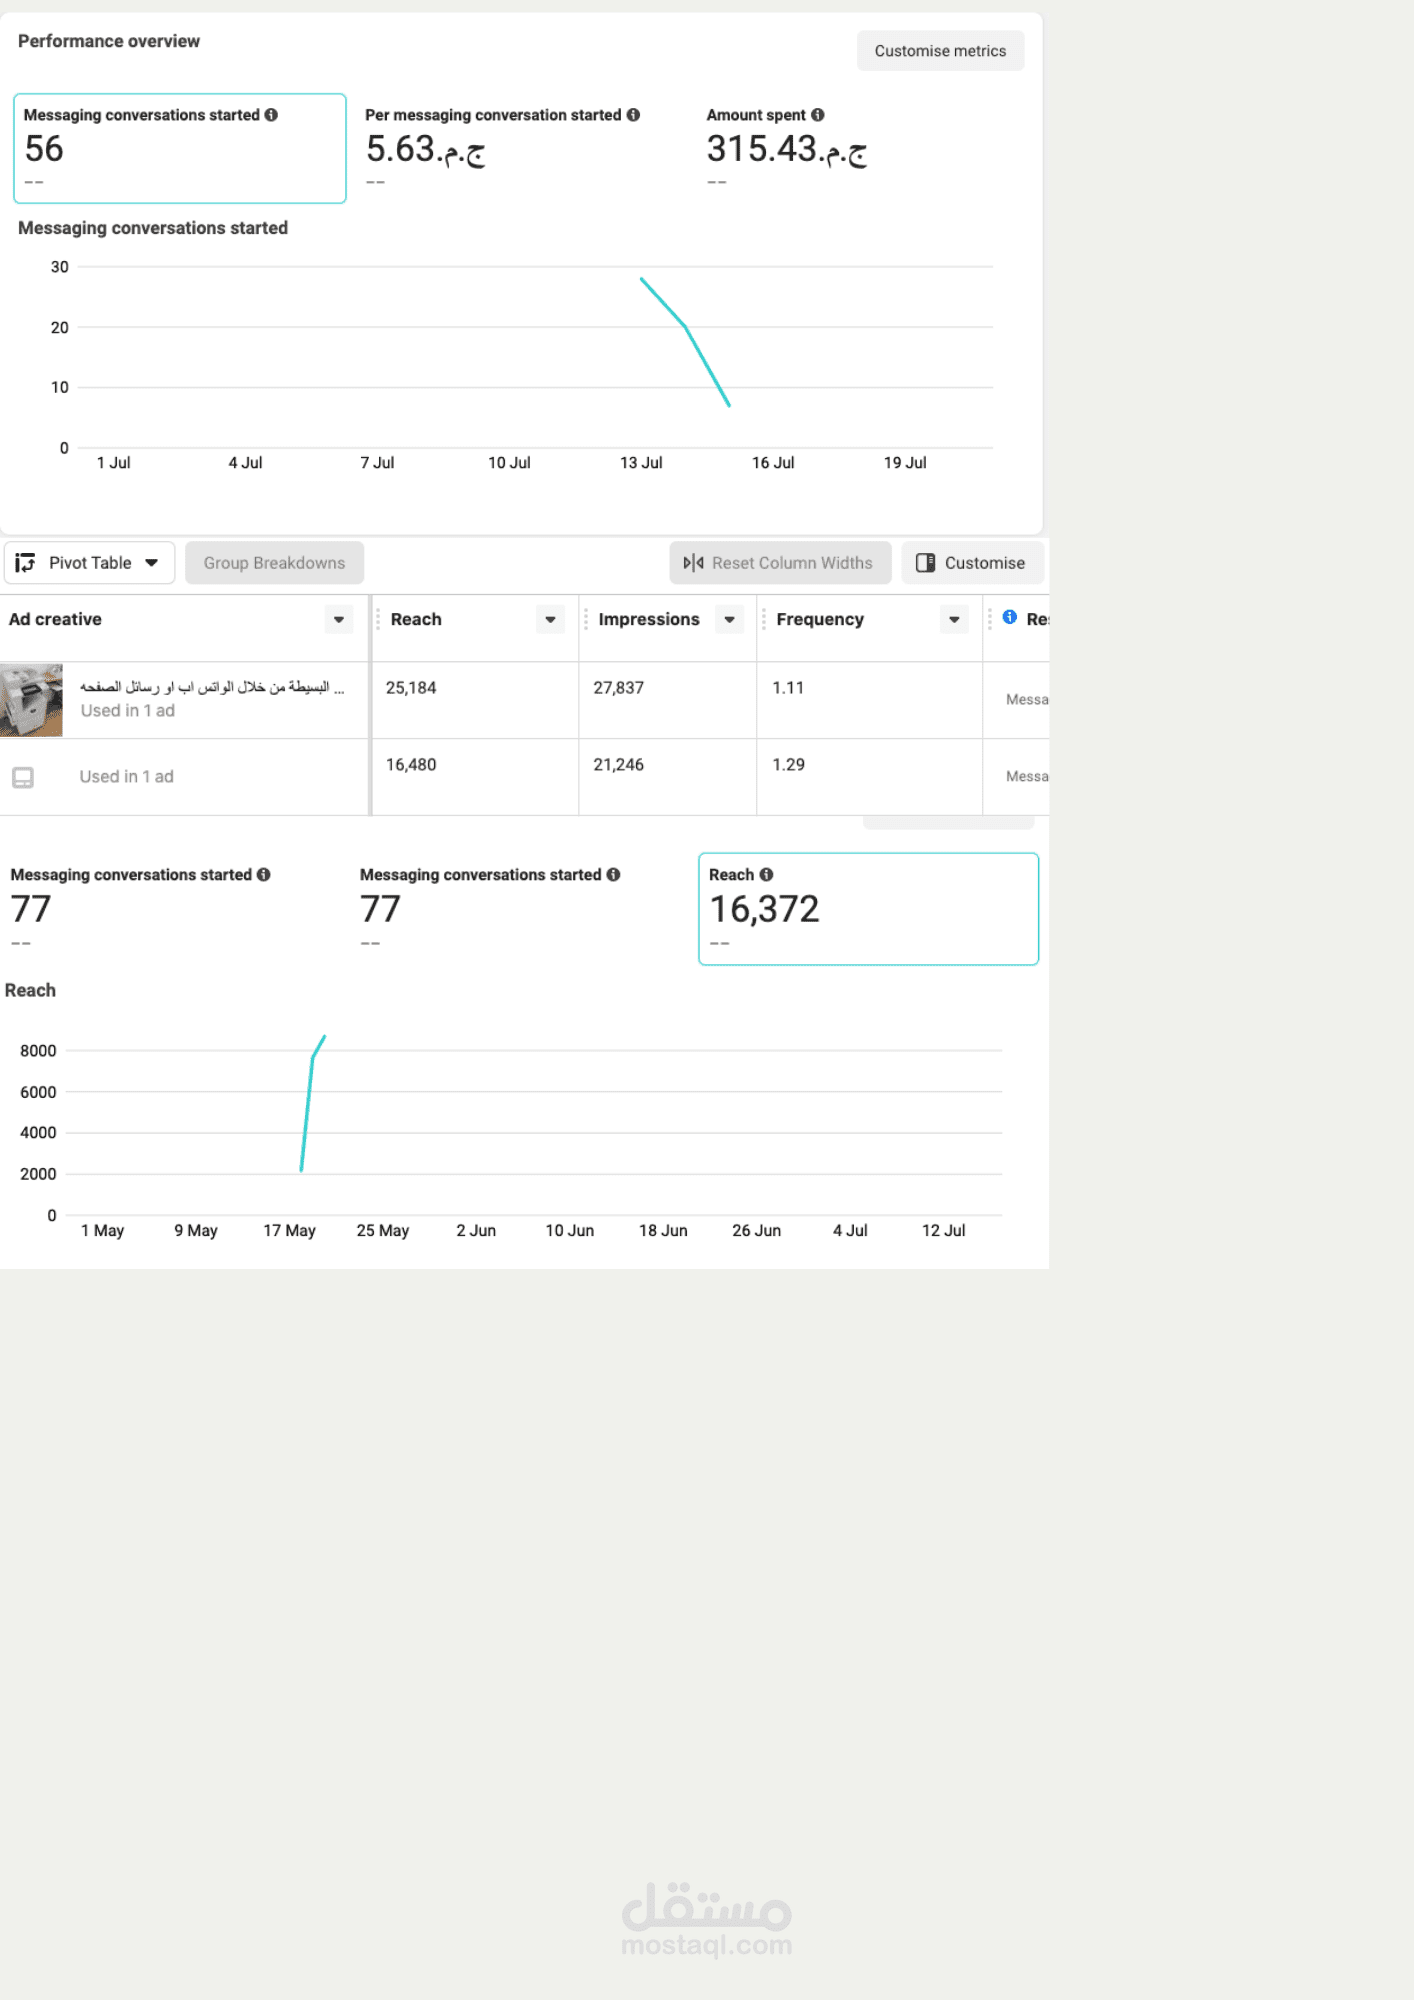Click the column resize handle before Impressions

pyautogui.click(x=586, y=620)
